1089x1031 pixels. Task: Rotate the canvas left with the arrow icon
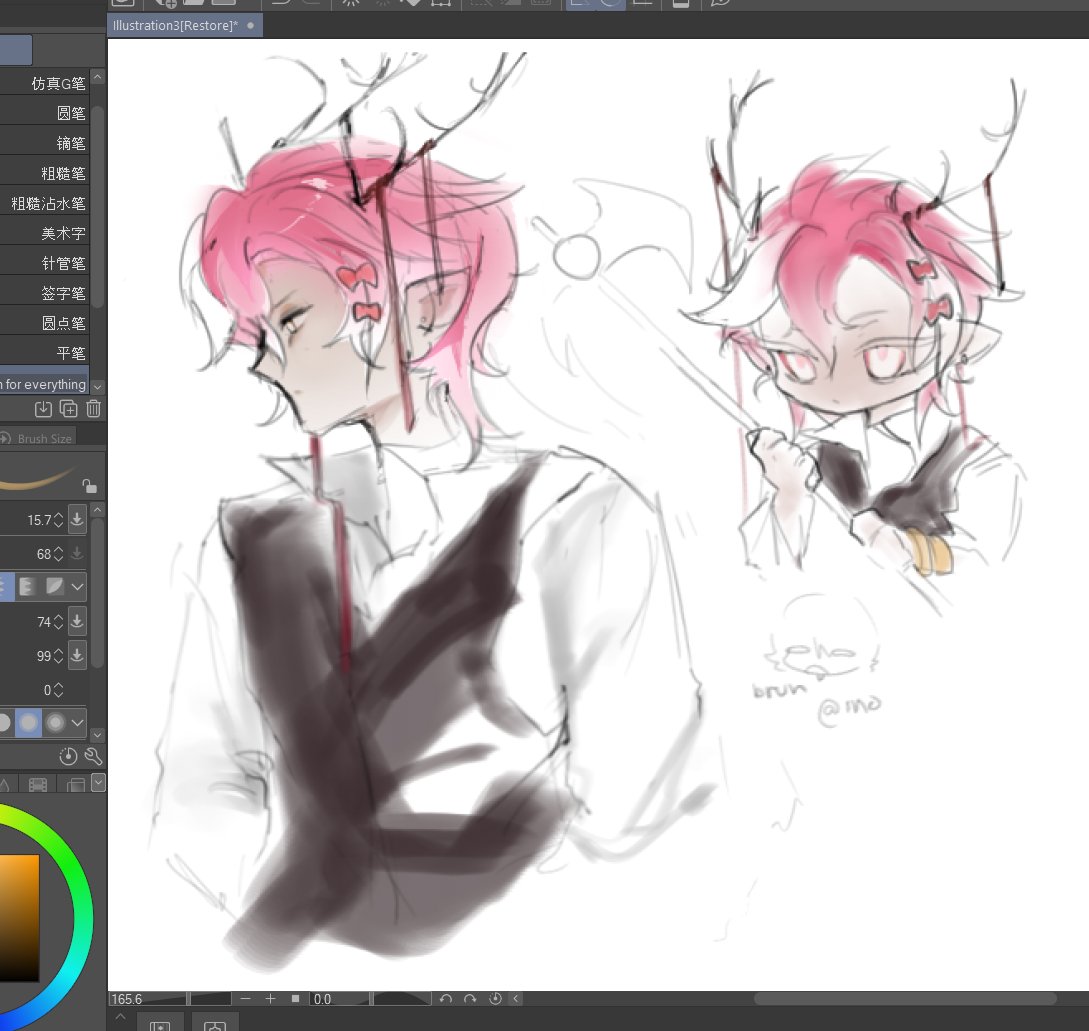(x=446, y=998)
